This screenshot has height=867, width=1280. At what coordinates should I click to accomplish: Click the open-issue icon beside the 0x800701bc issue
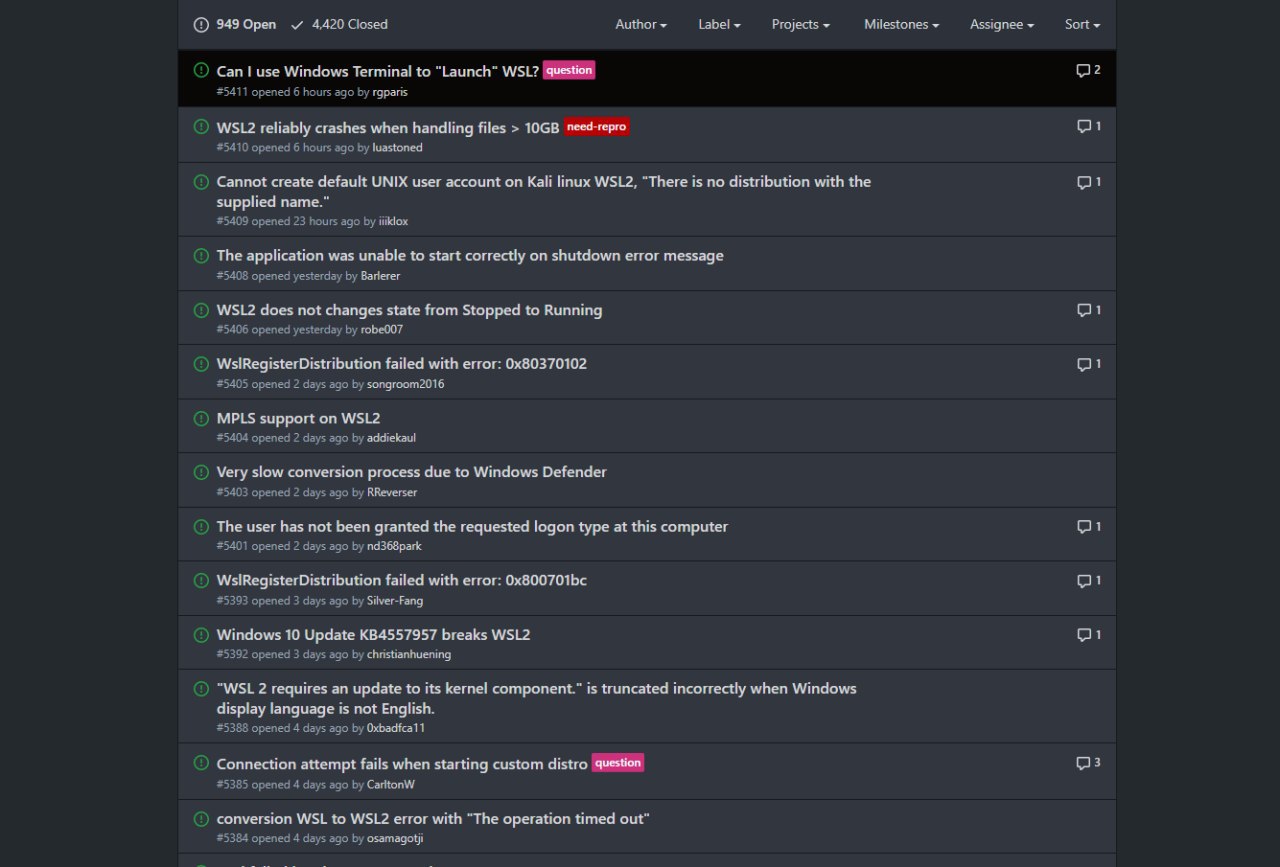point(201,579)
